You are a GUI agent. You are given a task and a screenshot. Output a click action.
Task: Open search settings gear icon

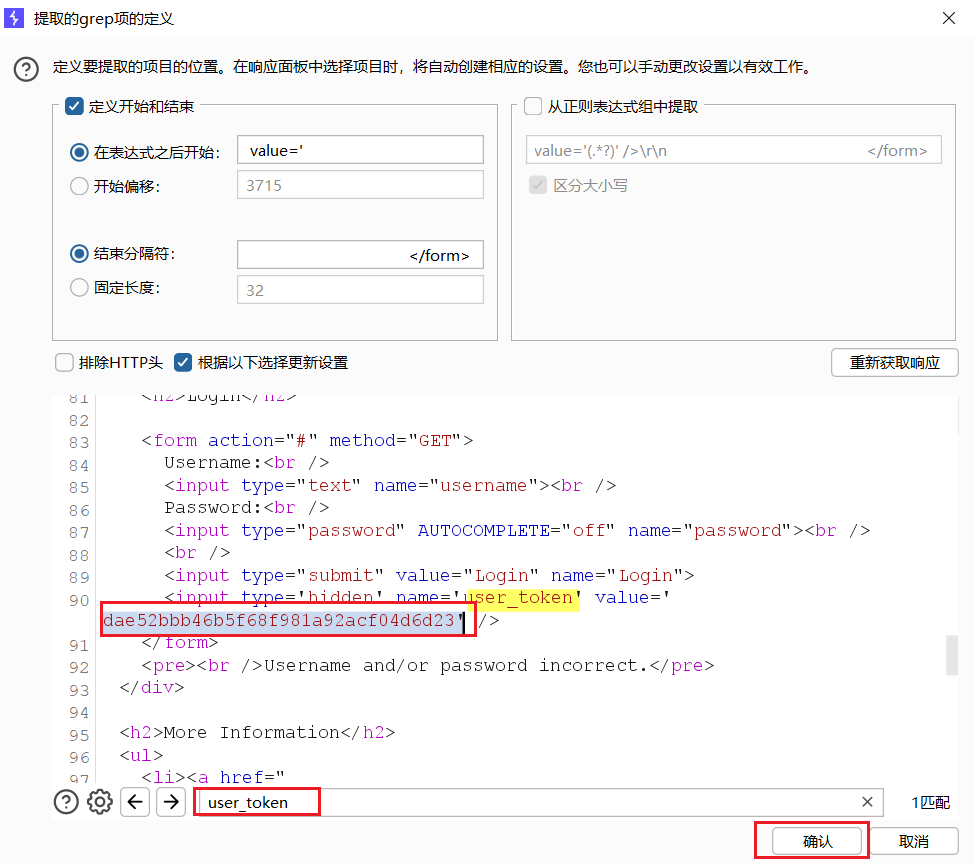pos(99,802)
